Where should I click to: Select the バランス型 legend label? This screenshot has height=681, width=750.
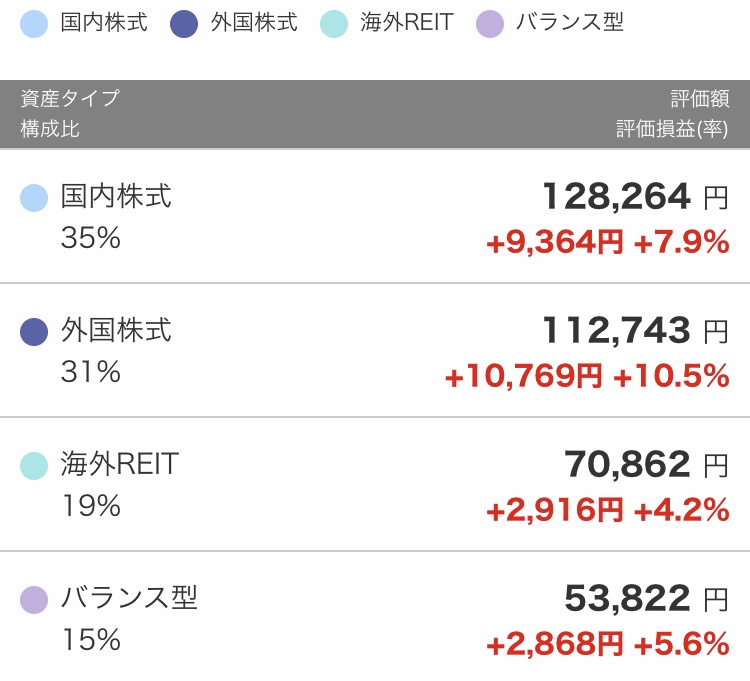(570, 22)
